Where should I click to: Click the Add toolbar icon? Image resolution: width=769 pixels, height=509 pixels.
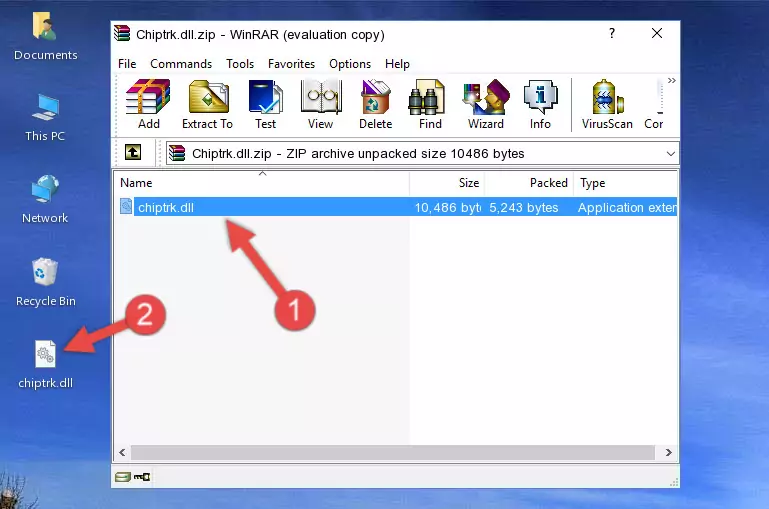point(148,104)
